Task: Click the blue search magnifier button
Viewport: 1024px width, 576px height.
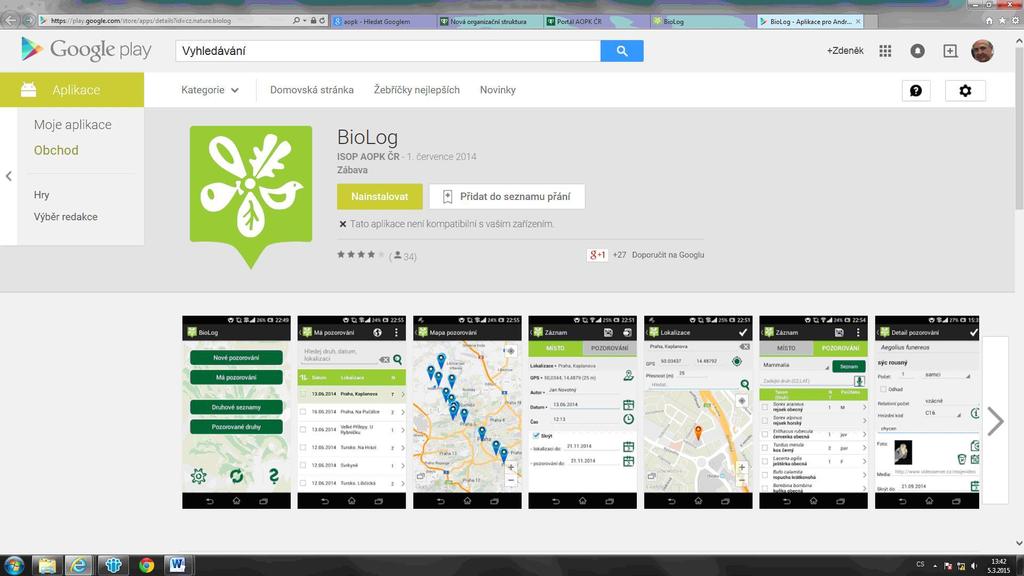Action: coord(622,51)
